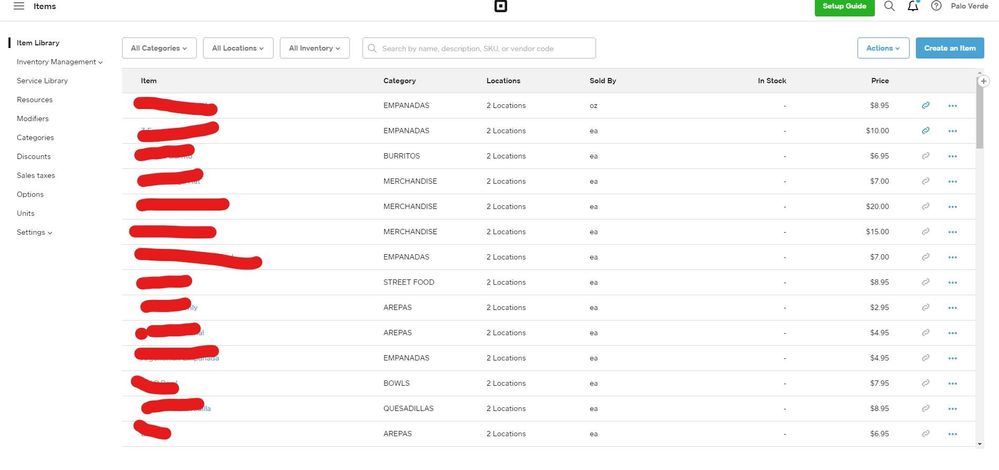Click the link icon on the $8.95 oz row

[926, 105]
